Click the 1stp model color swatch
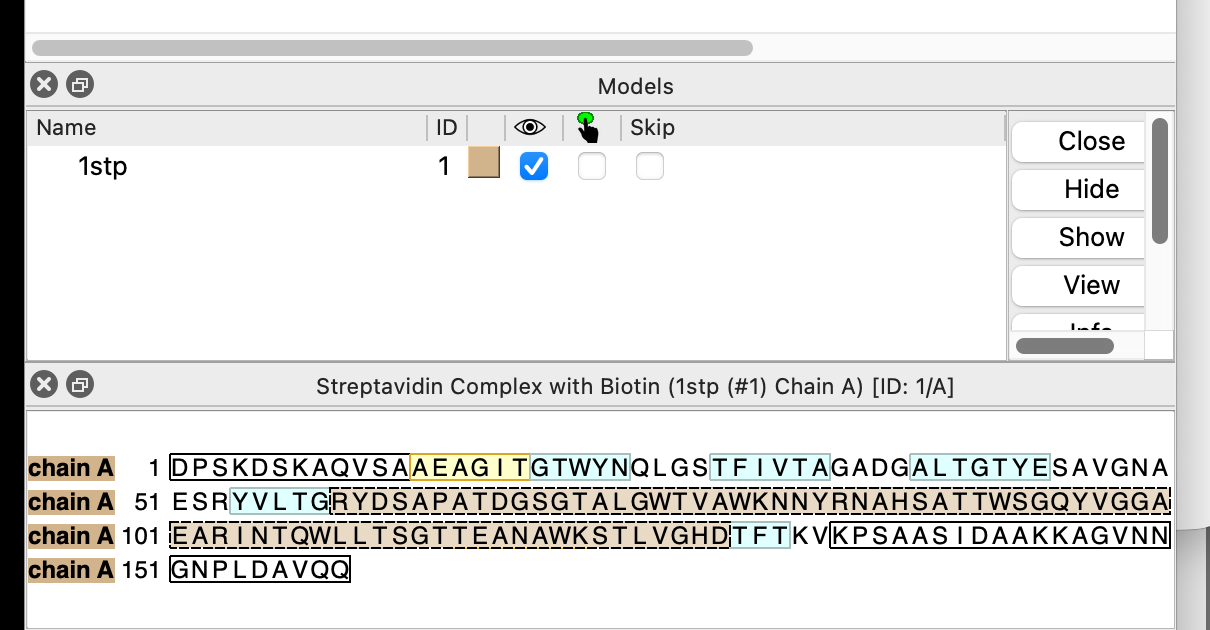Image resolution: width=1210 pixels, height=630 pixels. point(484,163)
